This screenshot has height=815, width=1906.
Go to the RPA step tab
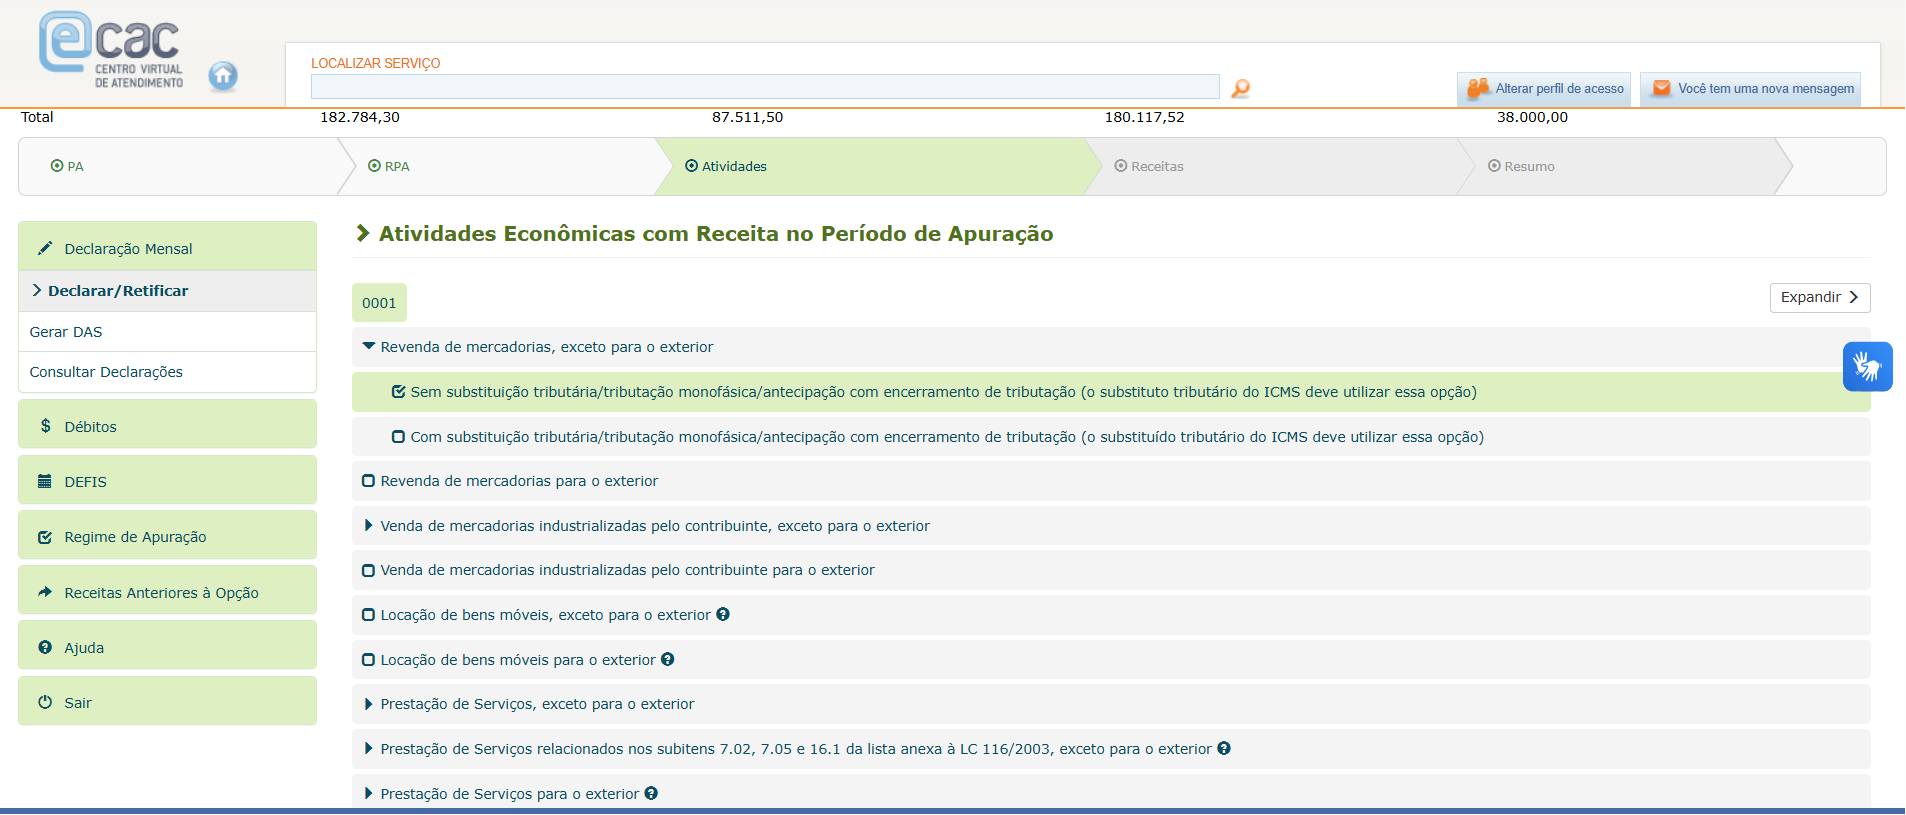(505, 166)
